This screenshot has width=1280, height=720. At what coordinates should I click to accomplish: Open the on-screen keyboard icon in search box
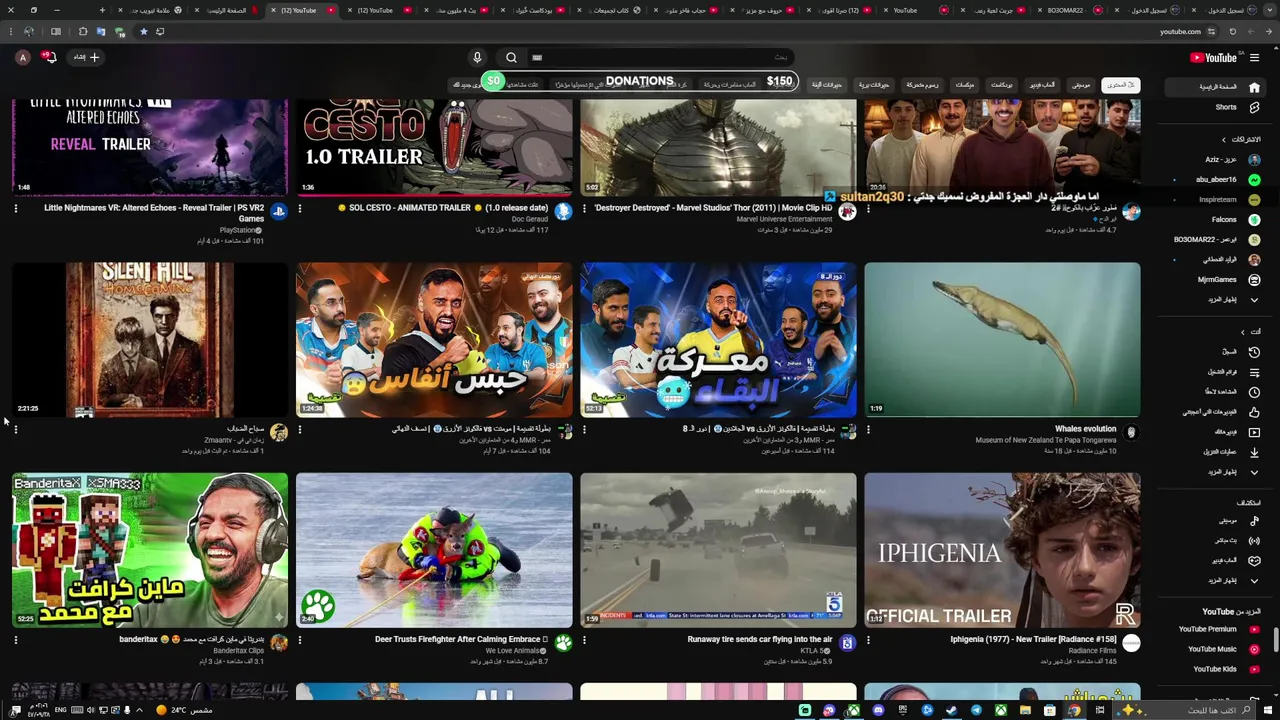[x=537, y=58]
